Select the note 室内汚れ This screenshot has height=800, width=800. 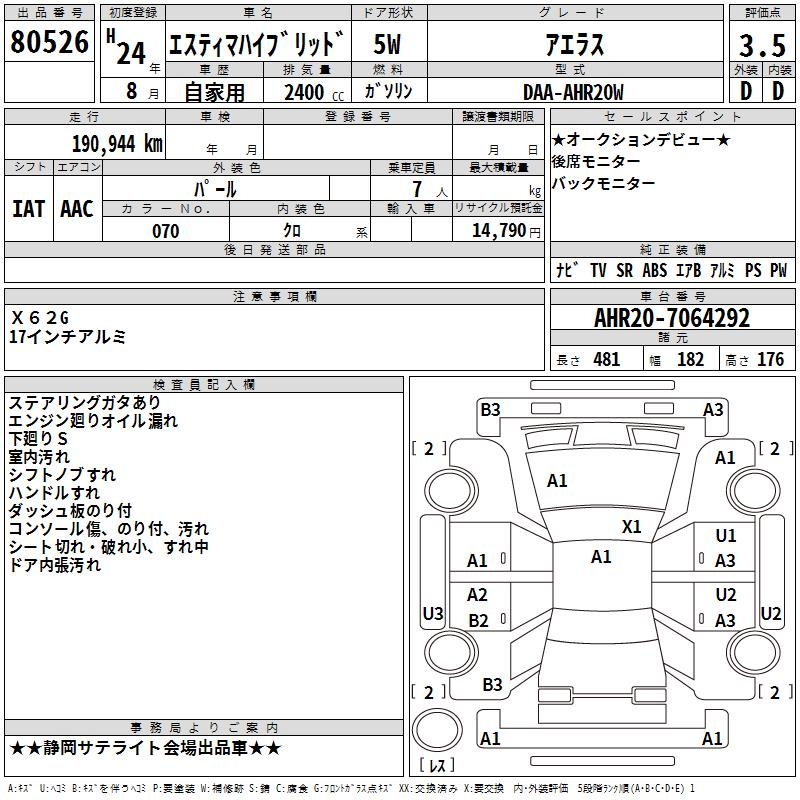(x=39, y=457)
